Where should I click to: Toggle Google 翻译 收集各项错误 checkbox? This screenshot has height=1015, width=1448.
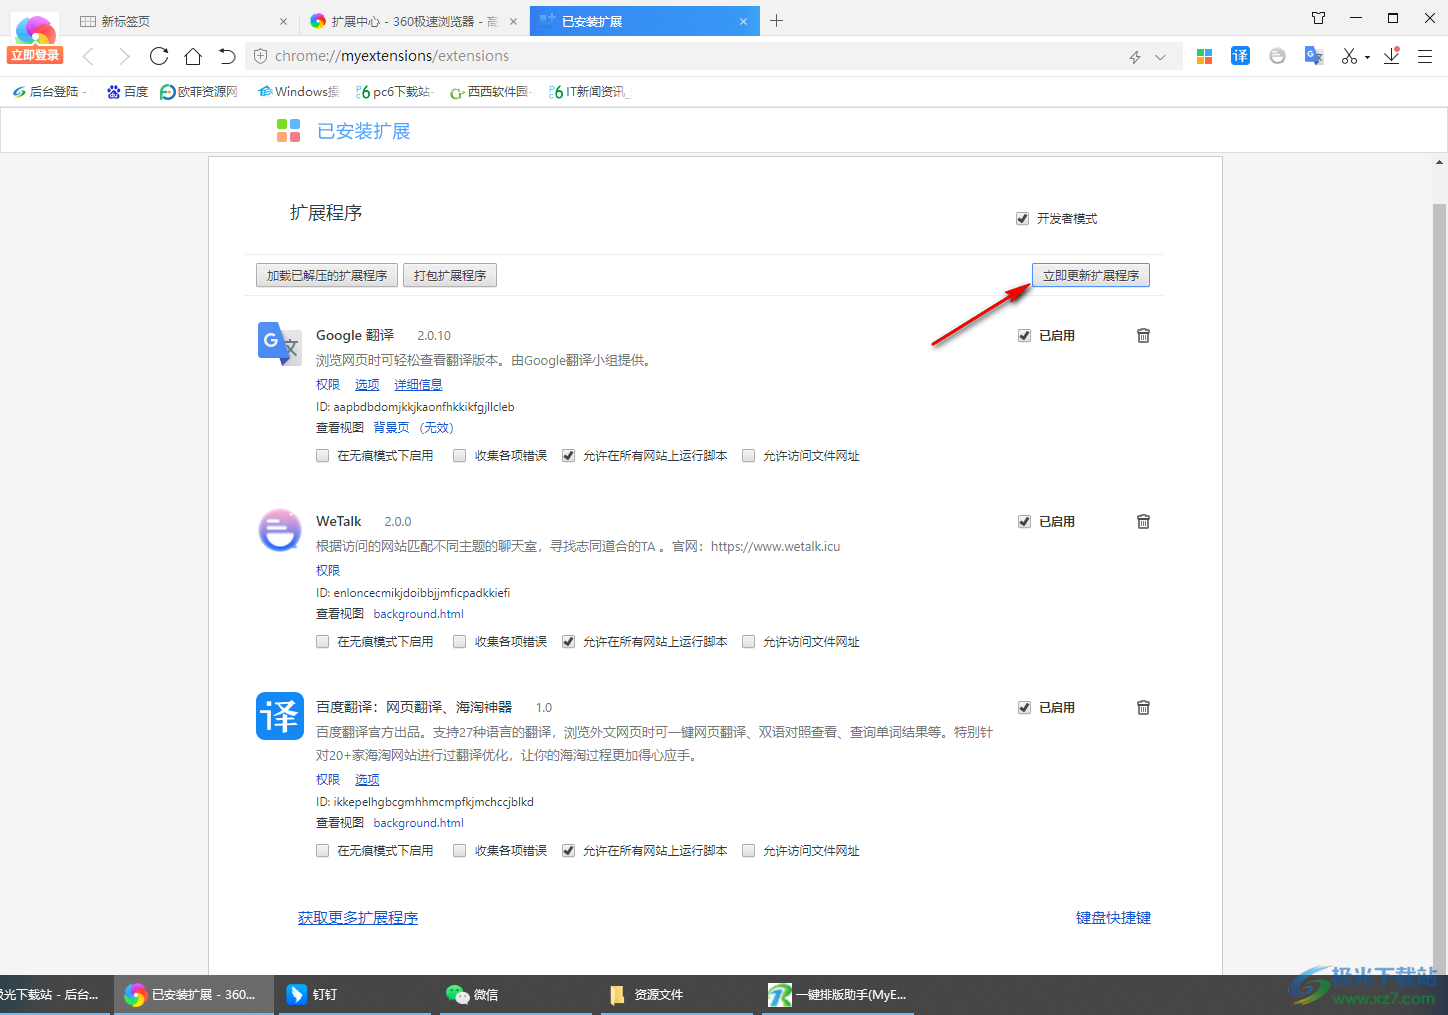click(459, 456)
